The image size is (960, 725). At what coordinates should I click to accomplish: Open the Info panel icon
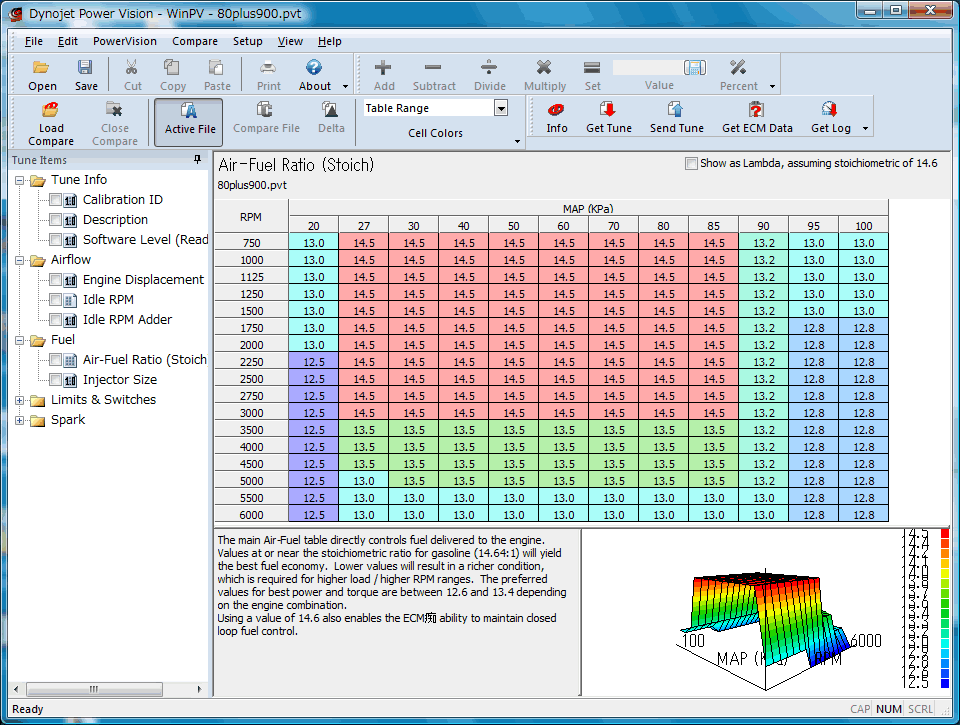pyautogui.click(x=557, y=110)
